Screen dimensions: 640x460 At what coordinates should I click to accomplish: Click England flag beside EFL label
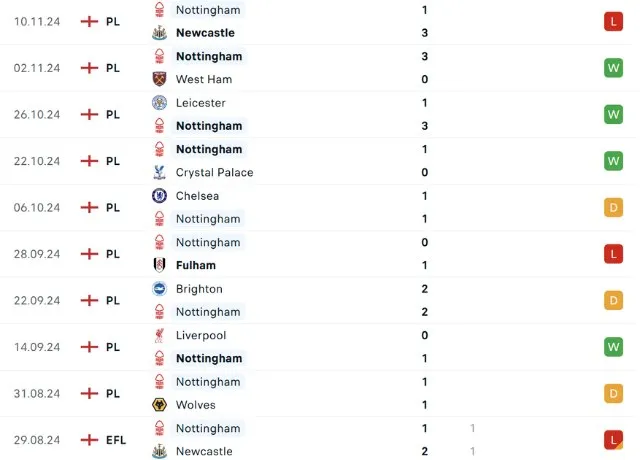click(89, 440)
